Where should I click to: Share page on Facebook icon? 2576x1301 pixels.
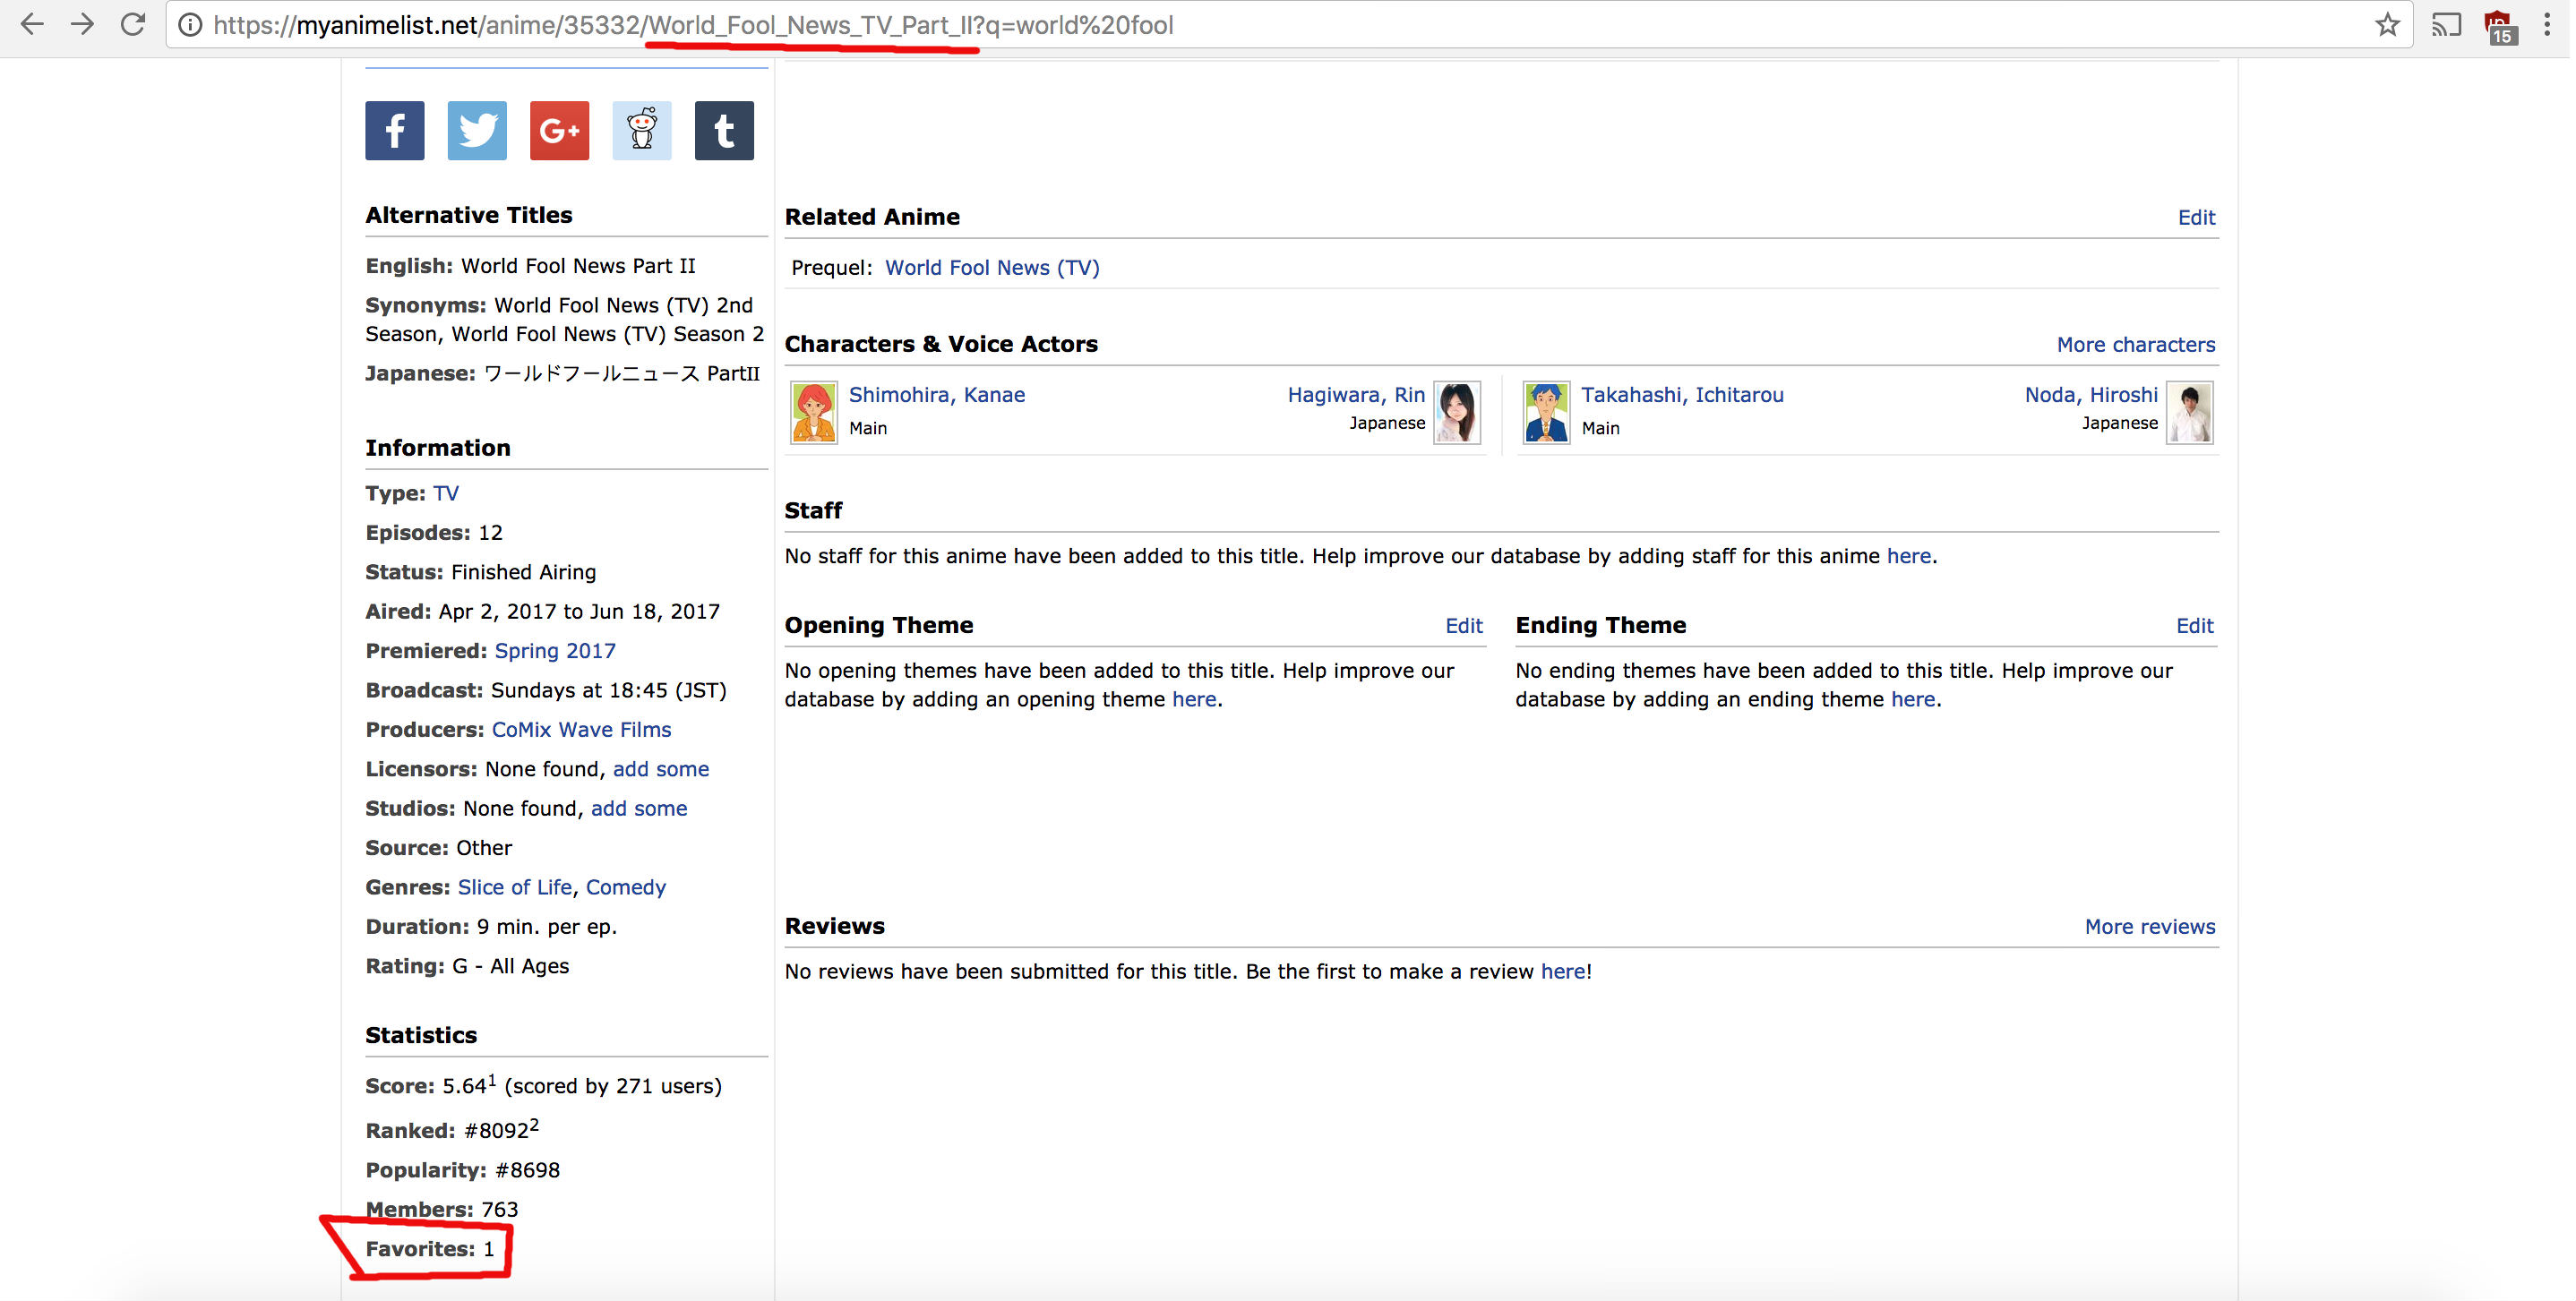click(394, 130)
